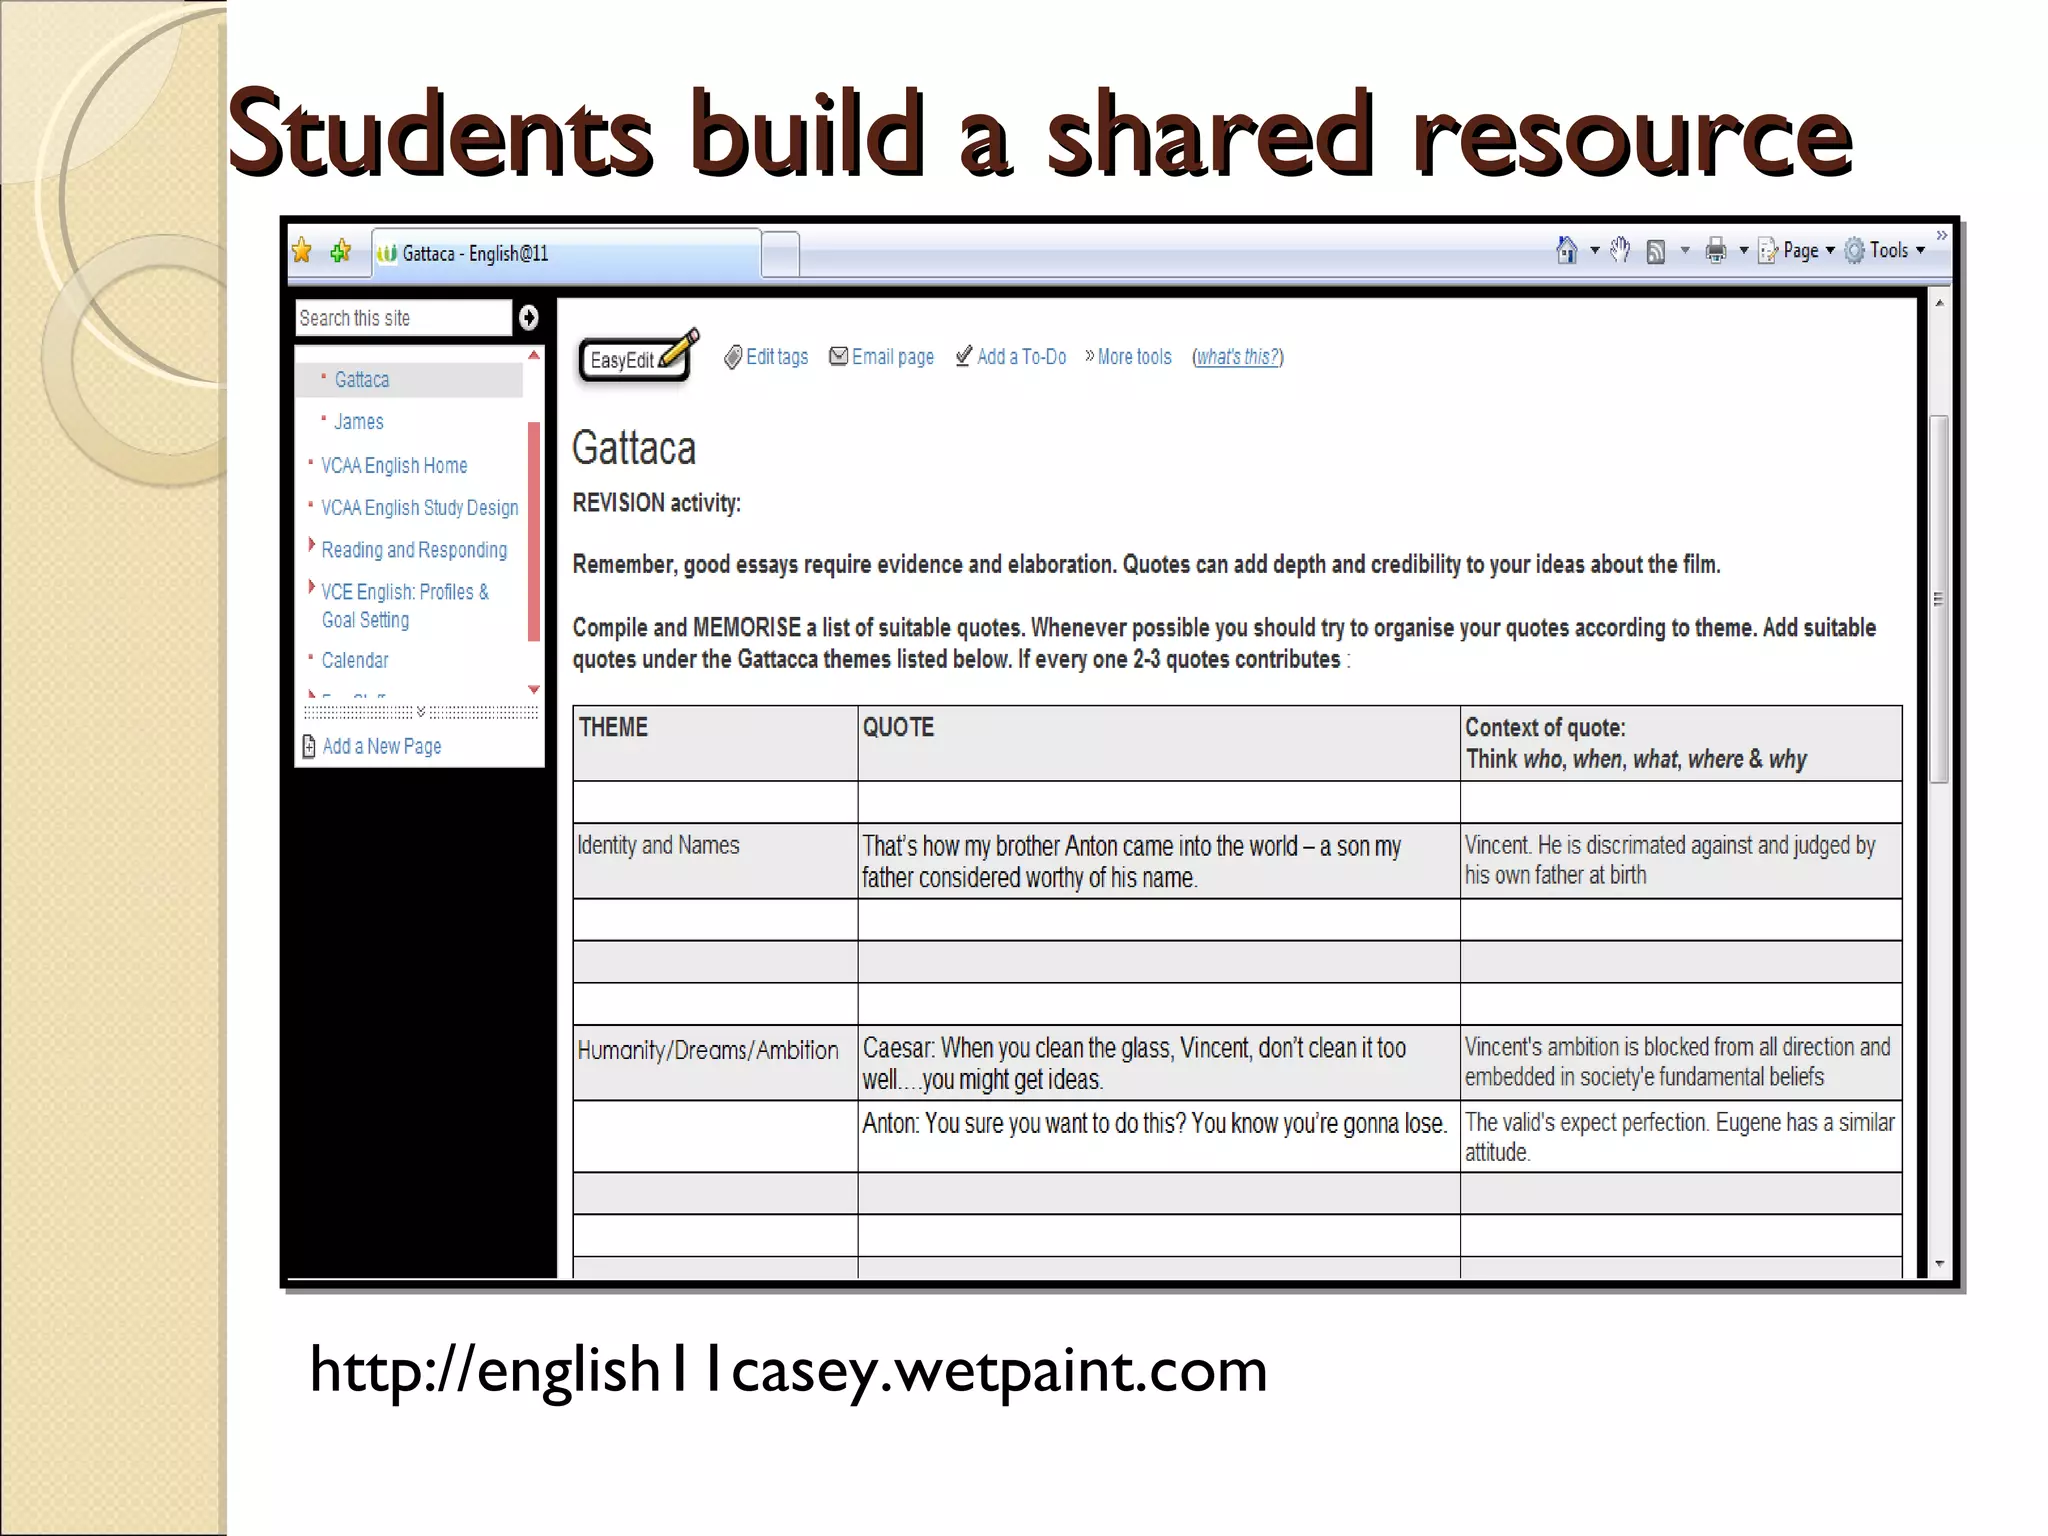Open the Tools menu

coord(1885,250)
